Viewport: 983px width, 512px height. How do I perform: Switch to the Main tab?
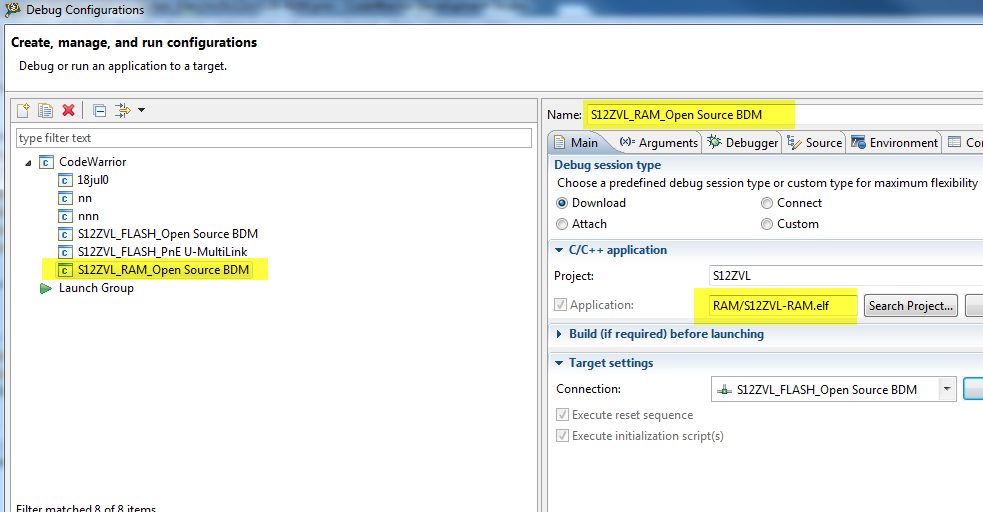(x=576, y=143)
